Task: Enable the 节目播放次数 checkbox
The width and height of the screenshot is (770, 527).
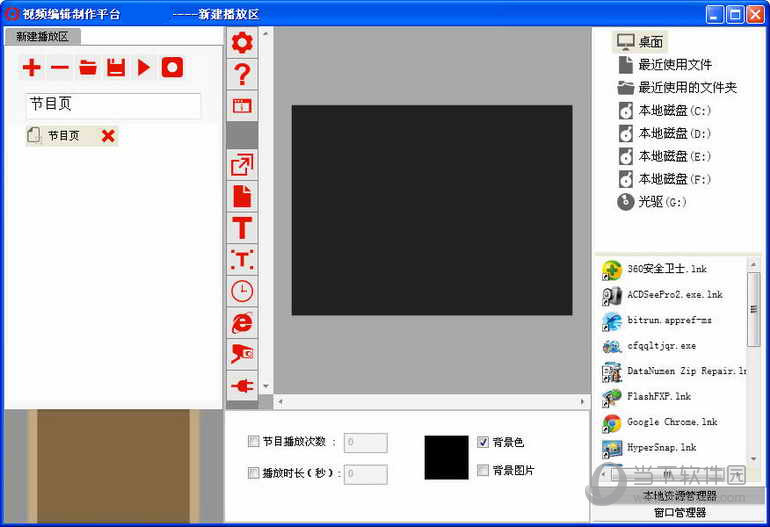Action: 253,441
